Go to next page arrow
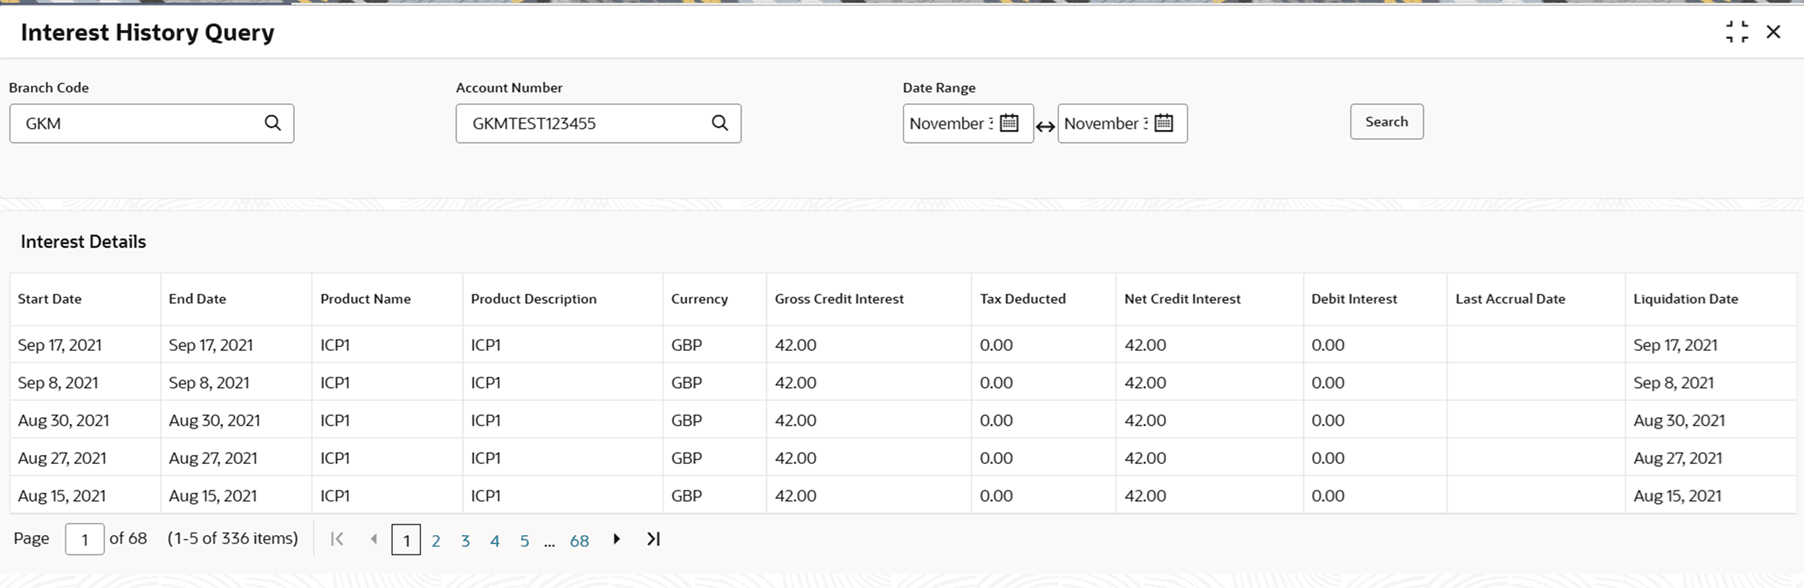This screenshot has height=588, width=1804. [x=616, y=539]
